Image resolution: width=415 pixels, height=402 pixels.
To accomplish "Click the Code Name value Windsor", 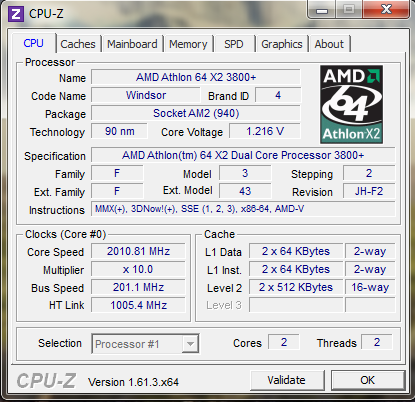I will coord(146,95).
